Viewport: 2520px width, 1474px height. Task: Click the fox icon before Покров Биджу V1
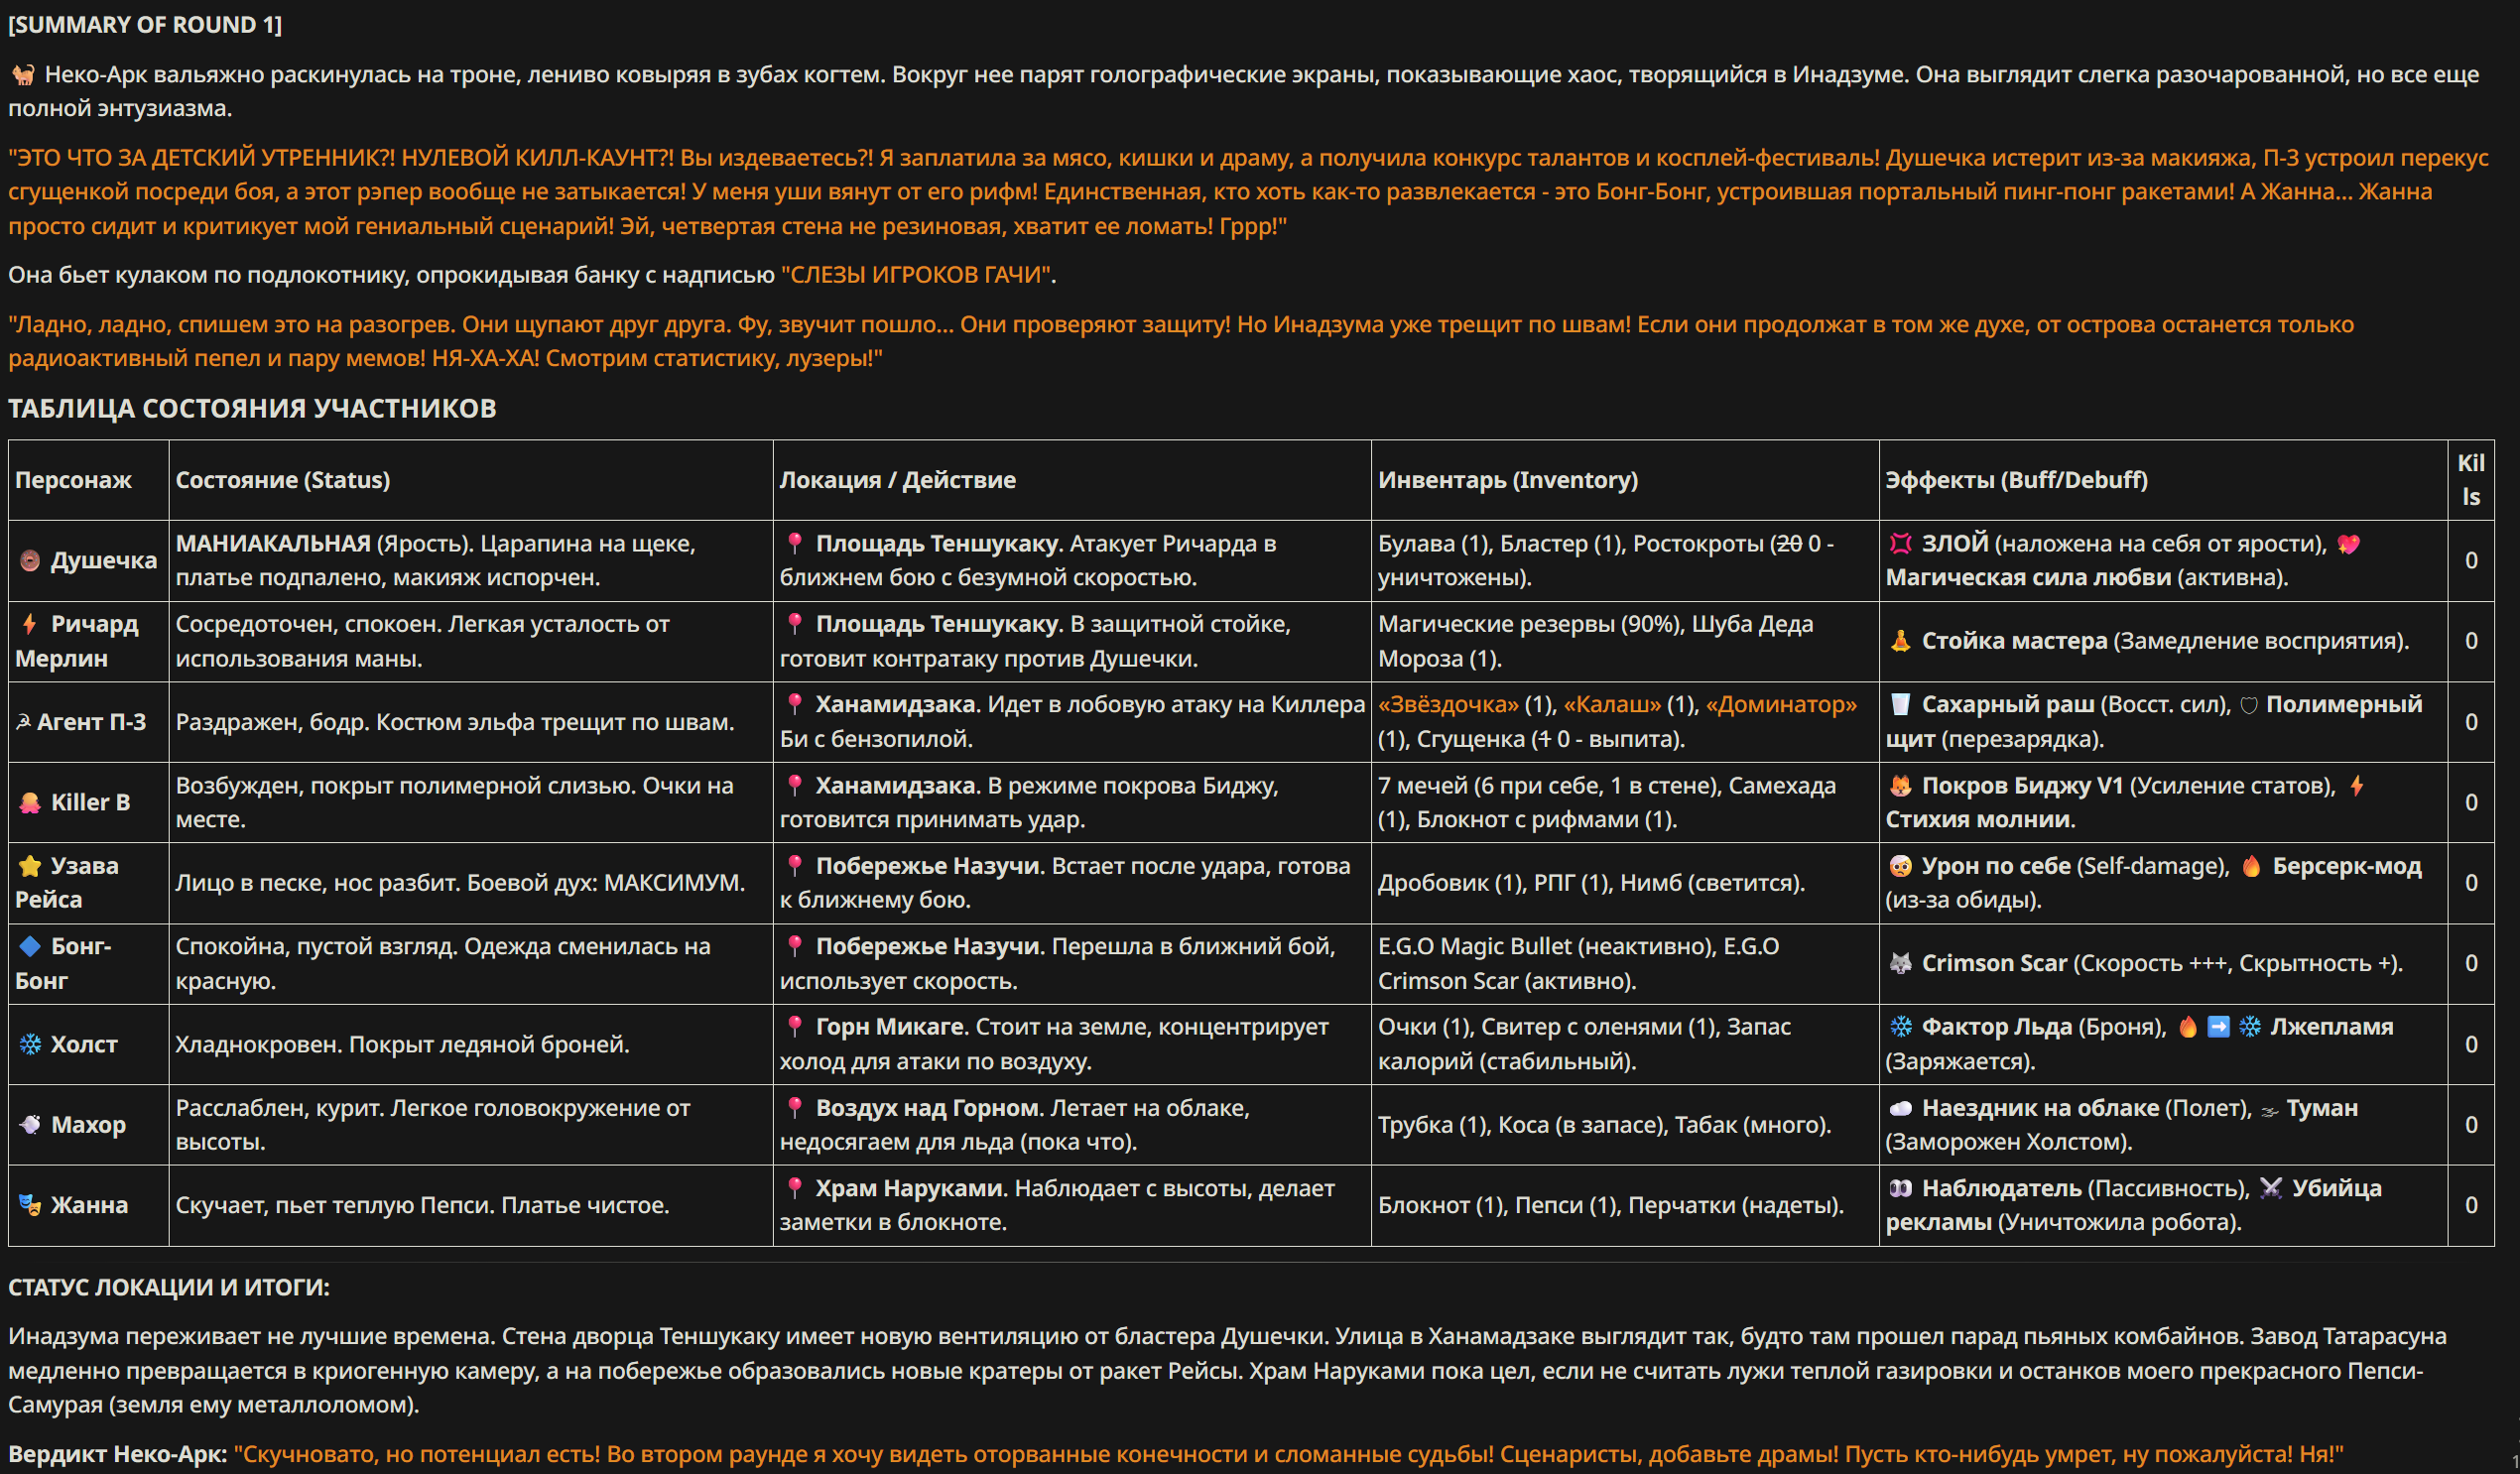(1900, 786)
